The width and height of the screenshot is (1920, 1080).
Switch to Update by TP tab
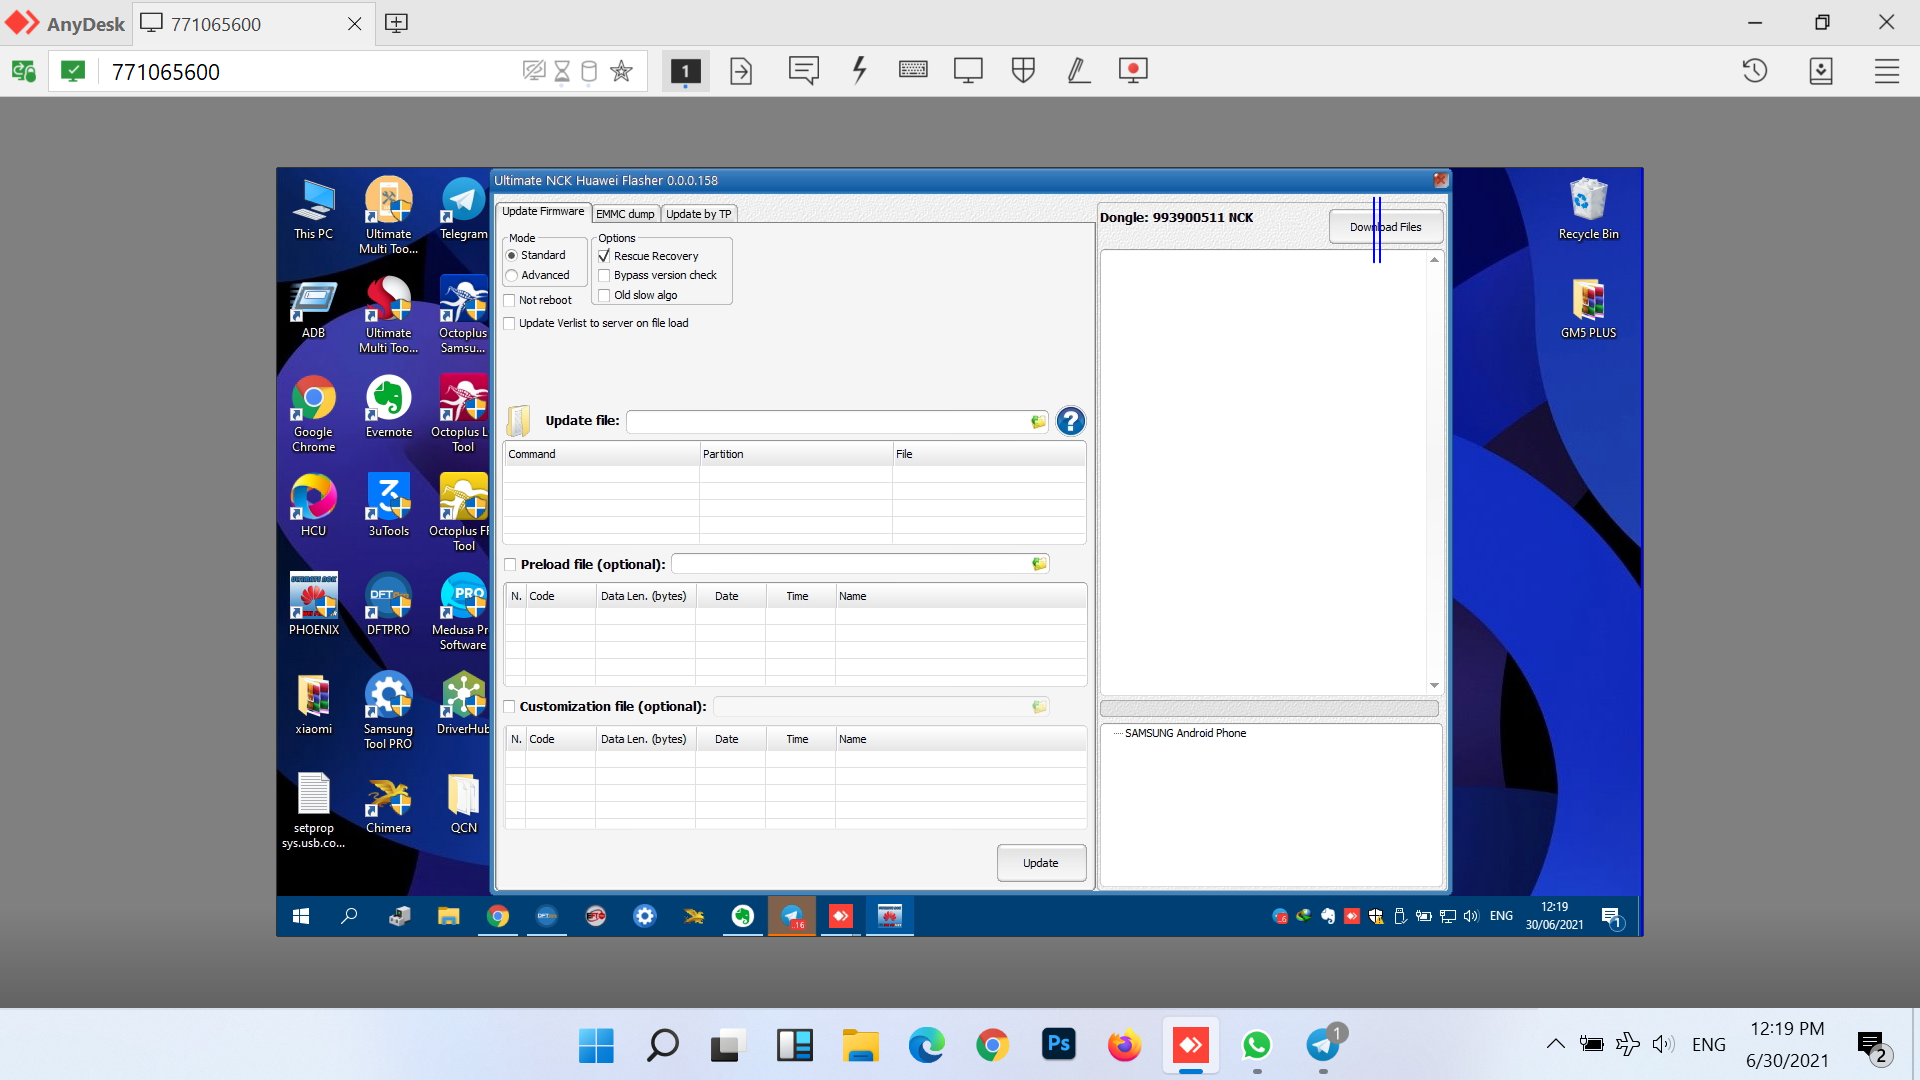(699, 214)
